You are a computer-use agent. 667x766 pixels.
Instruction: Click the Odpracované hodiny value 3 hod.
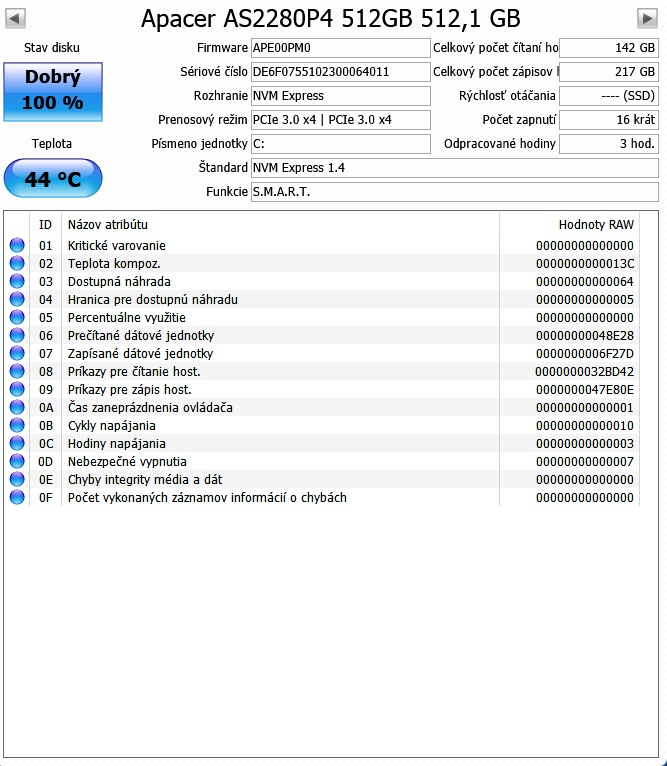(x=608, y=144)
